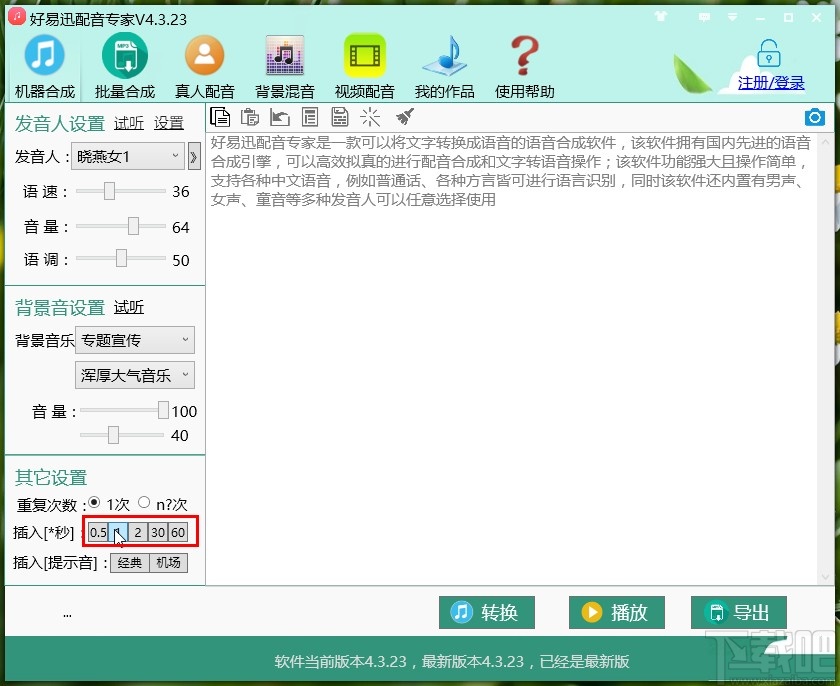Insert 0.5 second pause

[x=98, y=532]
